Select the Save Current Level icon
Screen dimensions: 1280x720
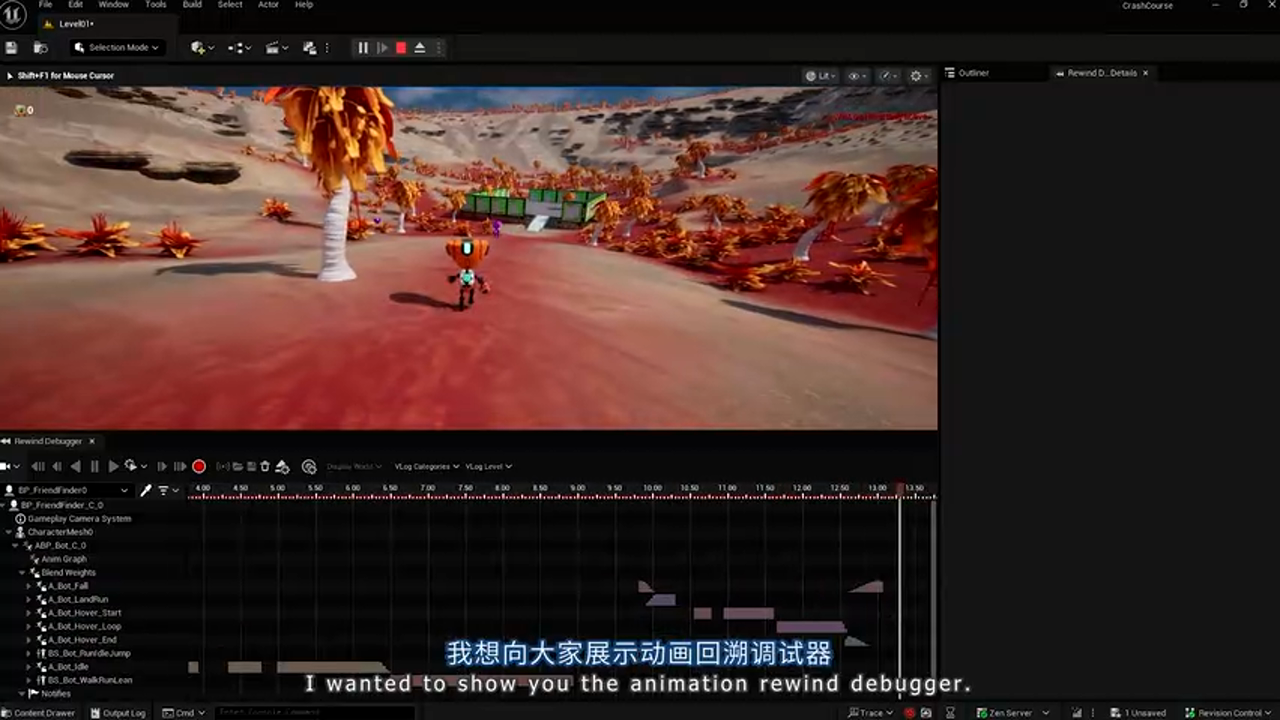click(11, 47)
